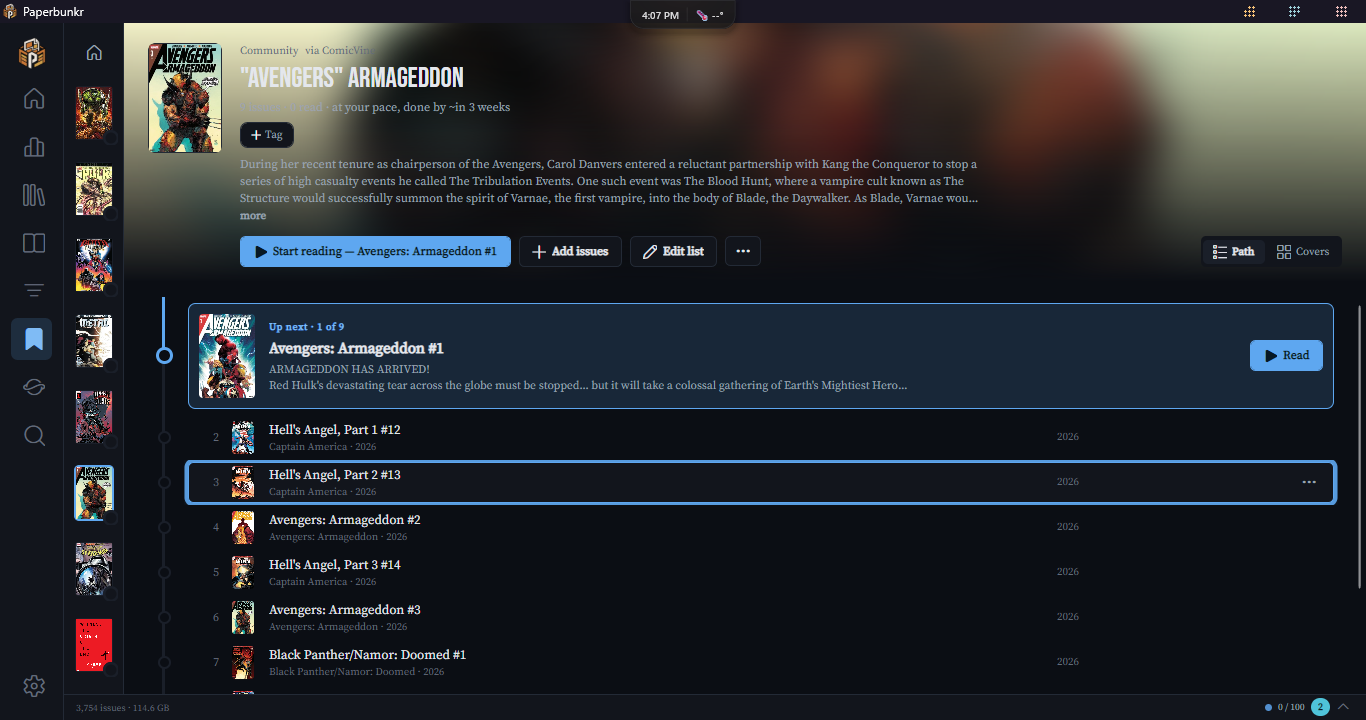Image resolution: width=1366 pixels, height=720 pixels.
Task: Expand the bottom panel with the up chevron
Action: tap(1344, 707)
